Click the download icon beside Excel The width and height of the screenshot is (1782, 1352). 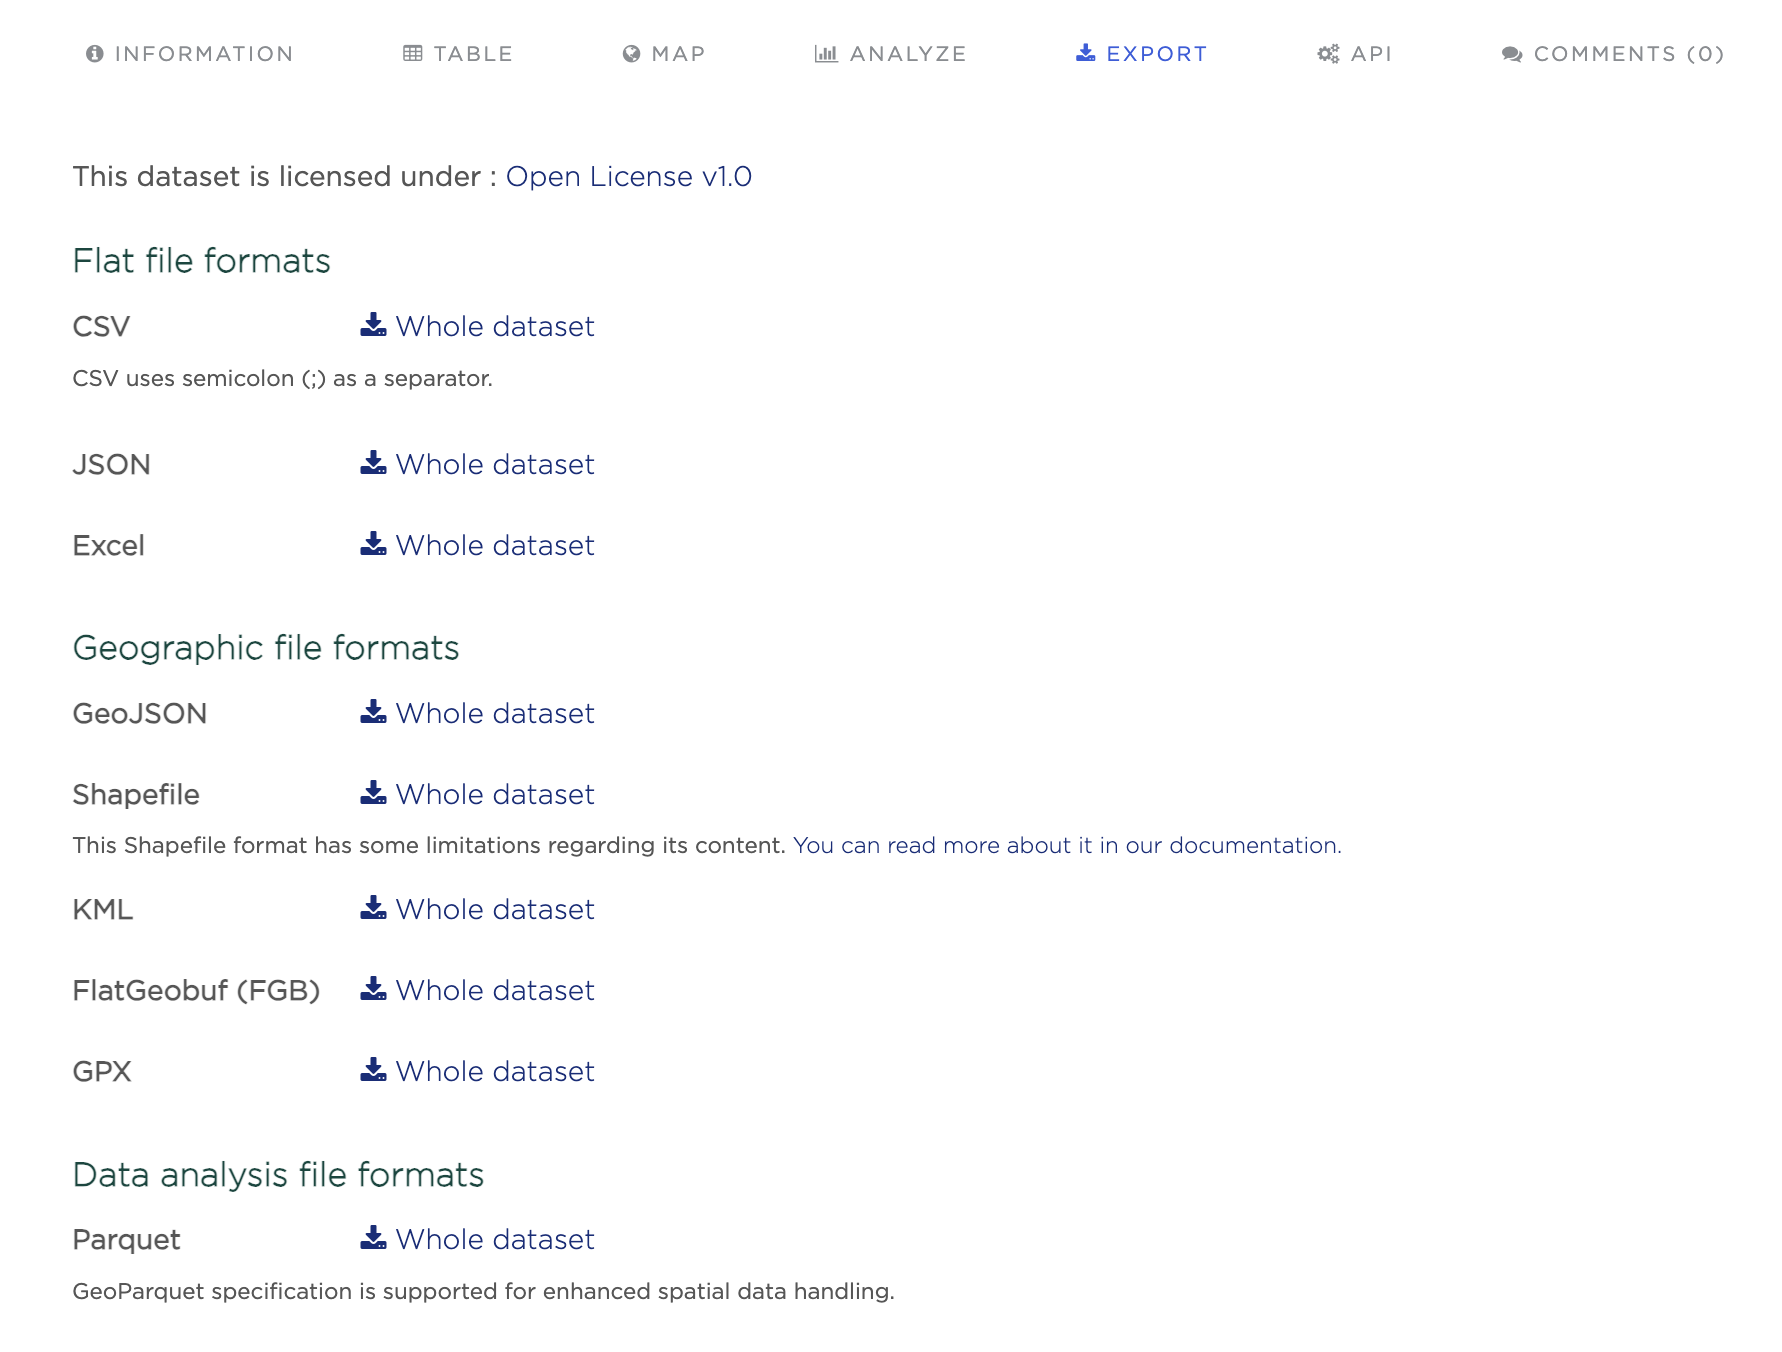pyautogui.click(x=373, y=544)
